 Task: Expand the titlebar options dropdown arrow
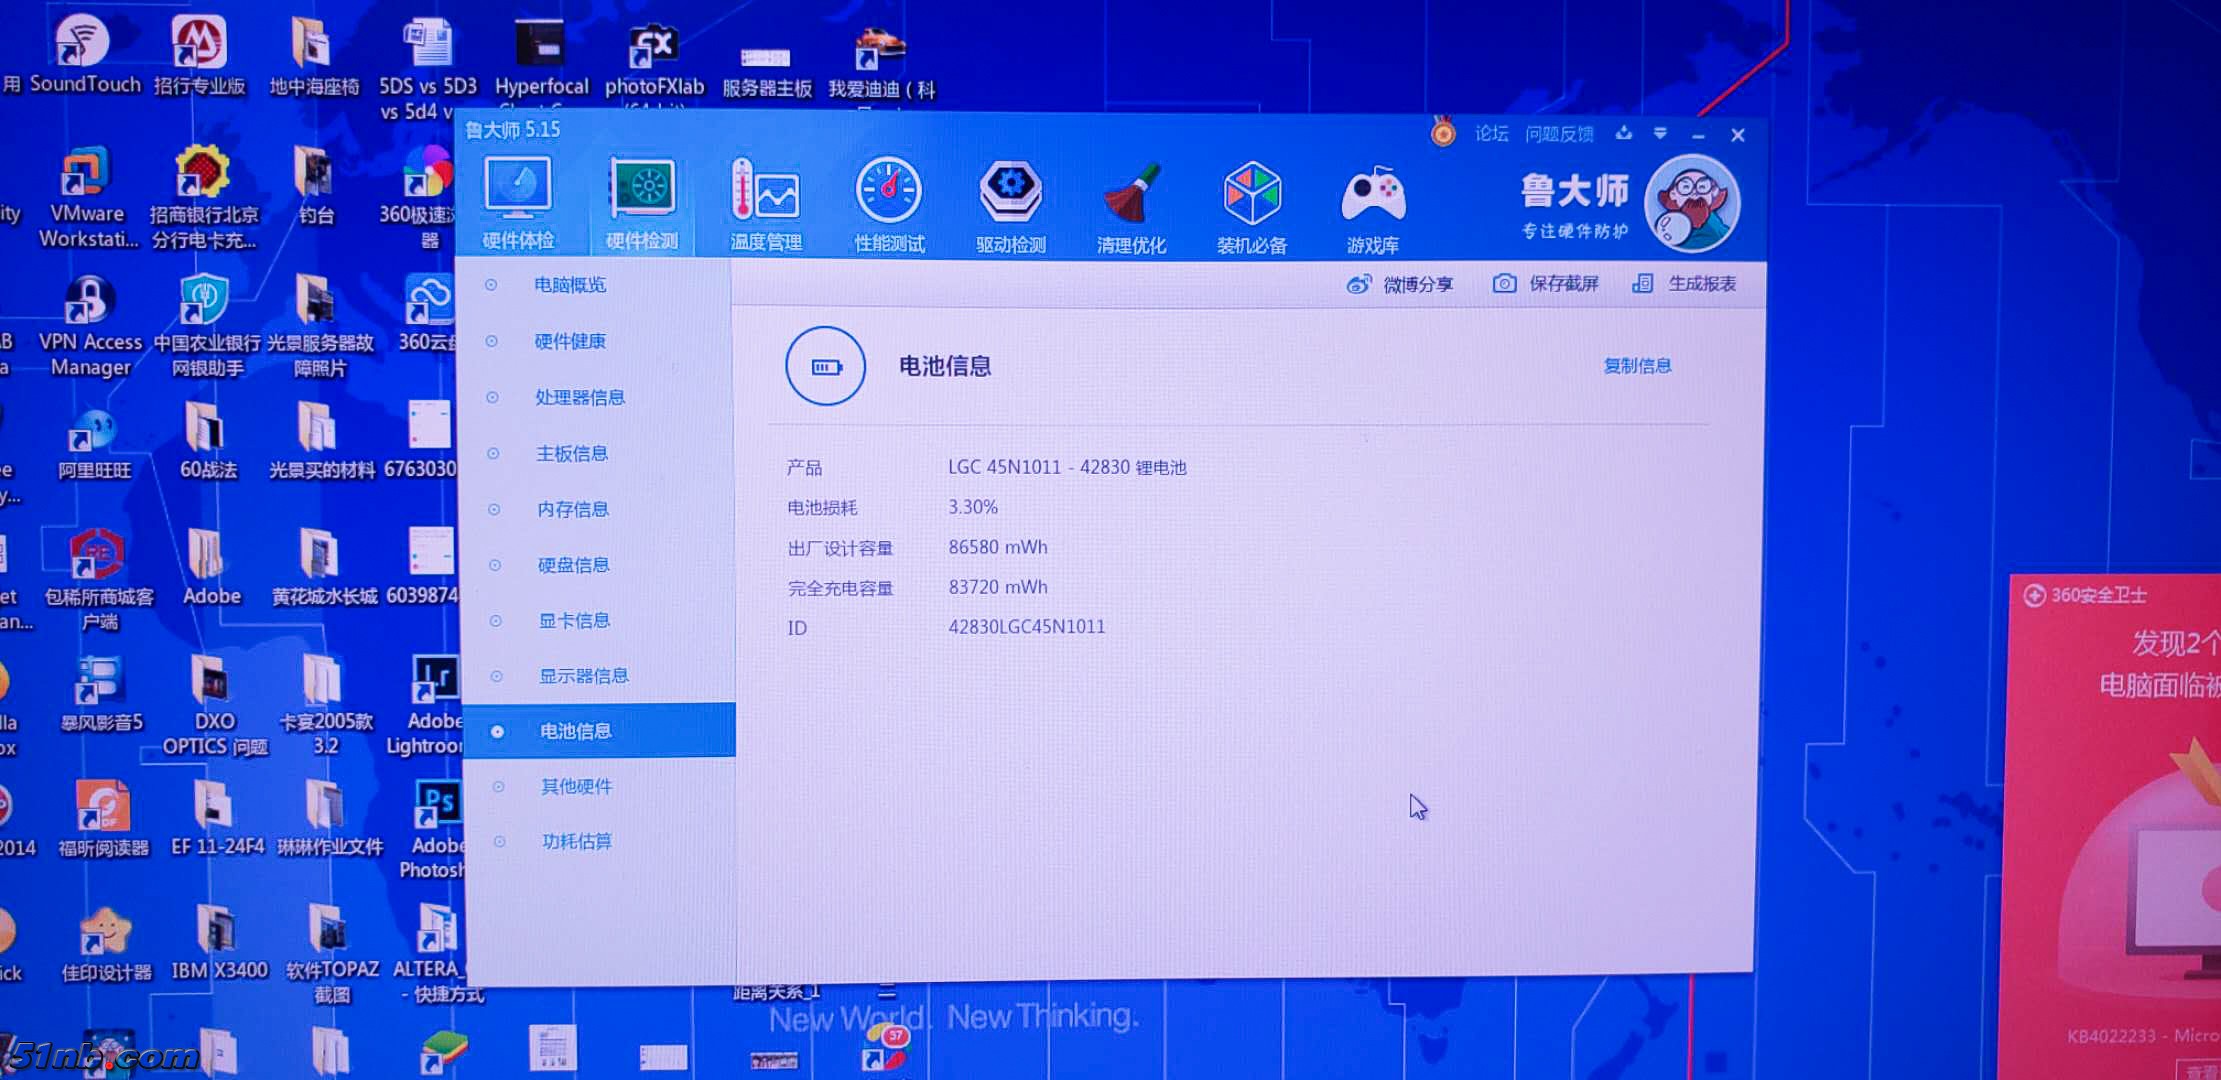pos(1661,133)
